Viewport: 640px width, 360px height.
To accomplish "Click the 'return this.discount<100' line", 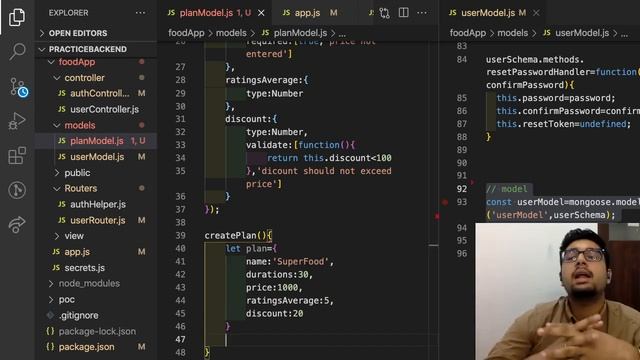I will [329, 158].
